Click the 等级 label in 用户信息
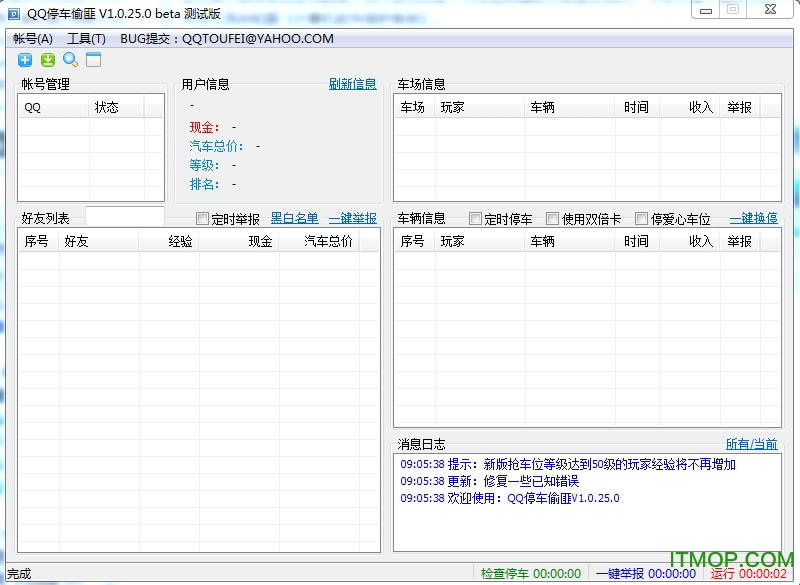800x585 pixels. tap(205, 165)
